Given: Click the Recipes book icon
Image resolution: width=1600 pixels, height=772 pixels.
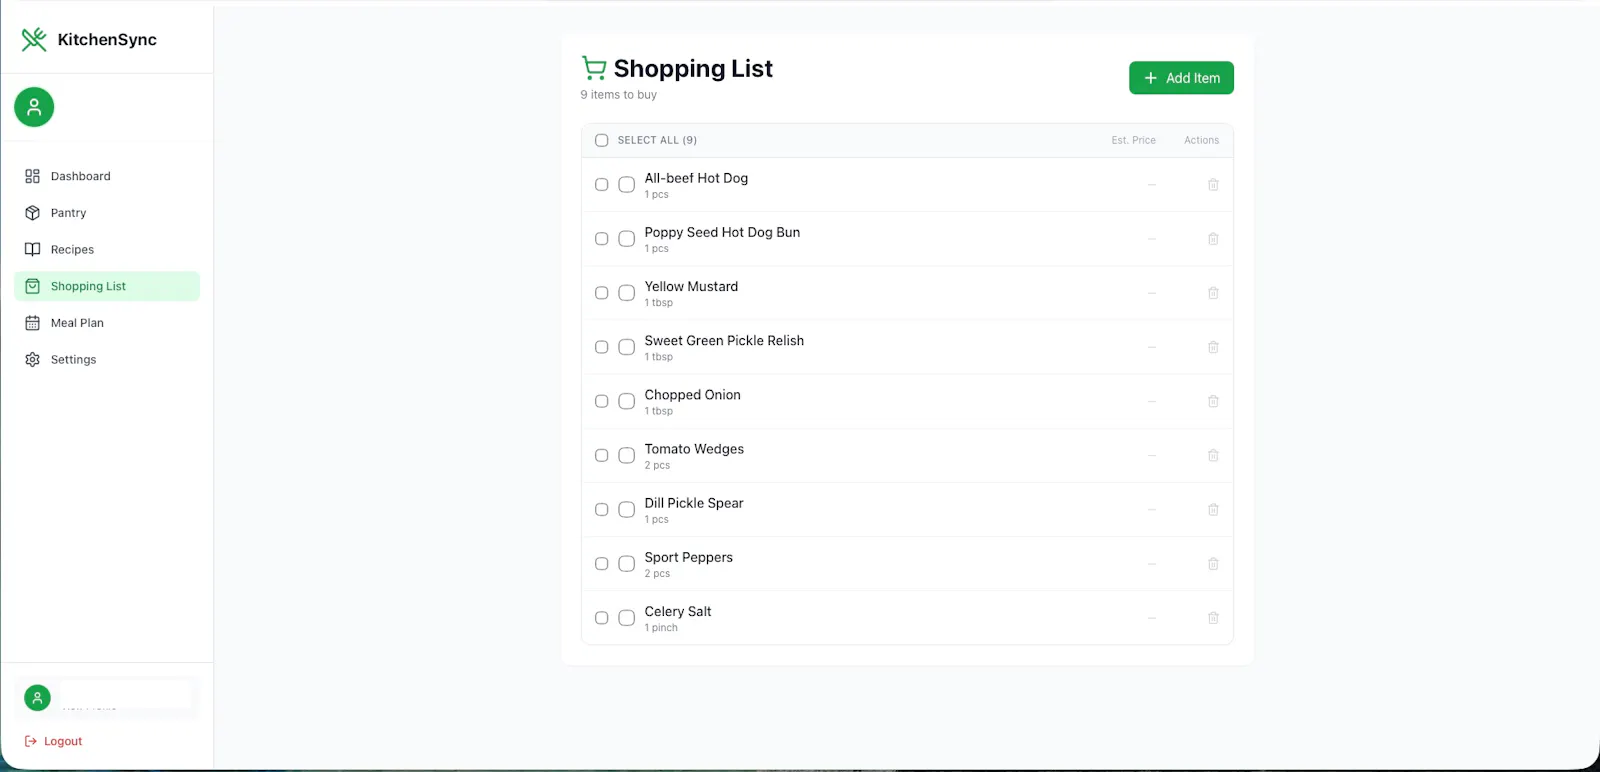Looking at the screenshot, I should click(x=32, y=250).
